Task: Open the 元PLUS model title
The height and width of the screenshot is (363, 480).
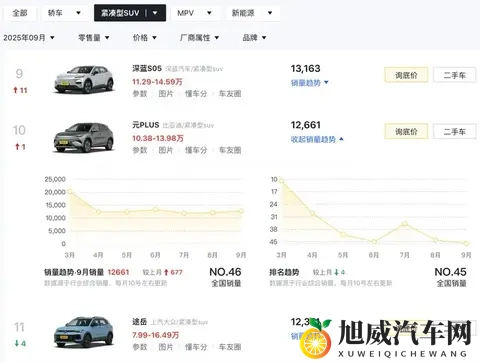Action: [x=146, y=125]
